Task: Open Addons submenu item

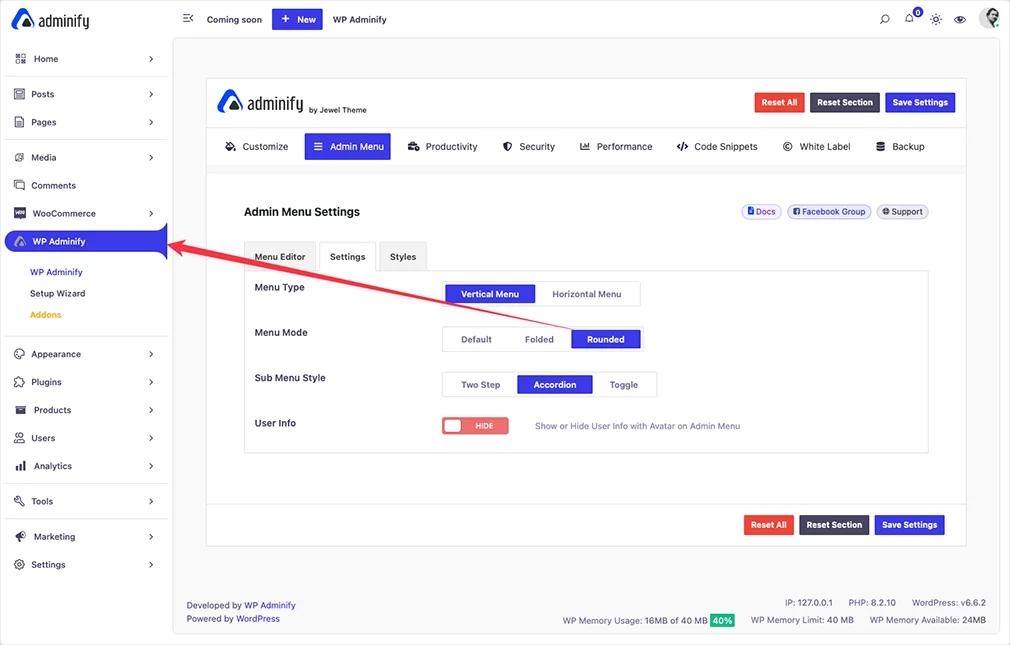Action: coord(45,314)
